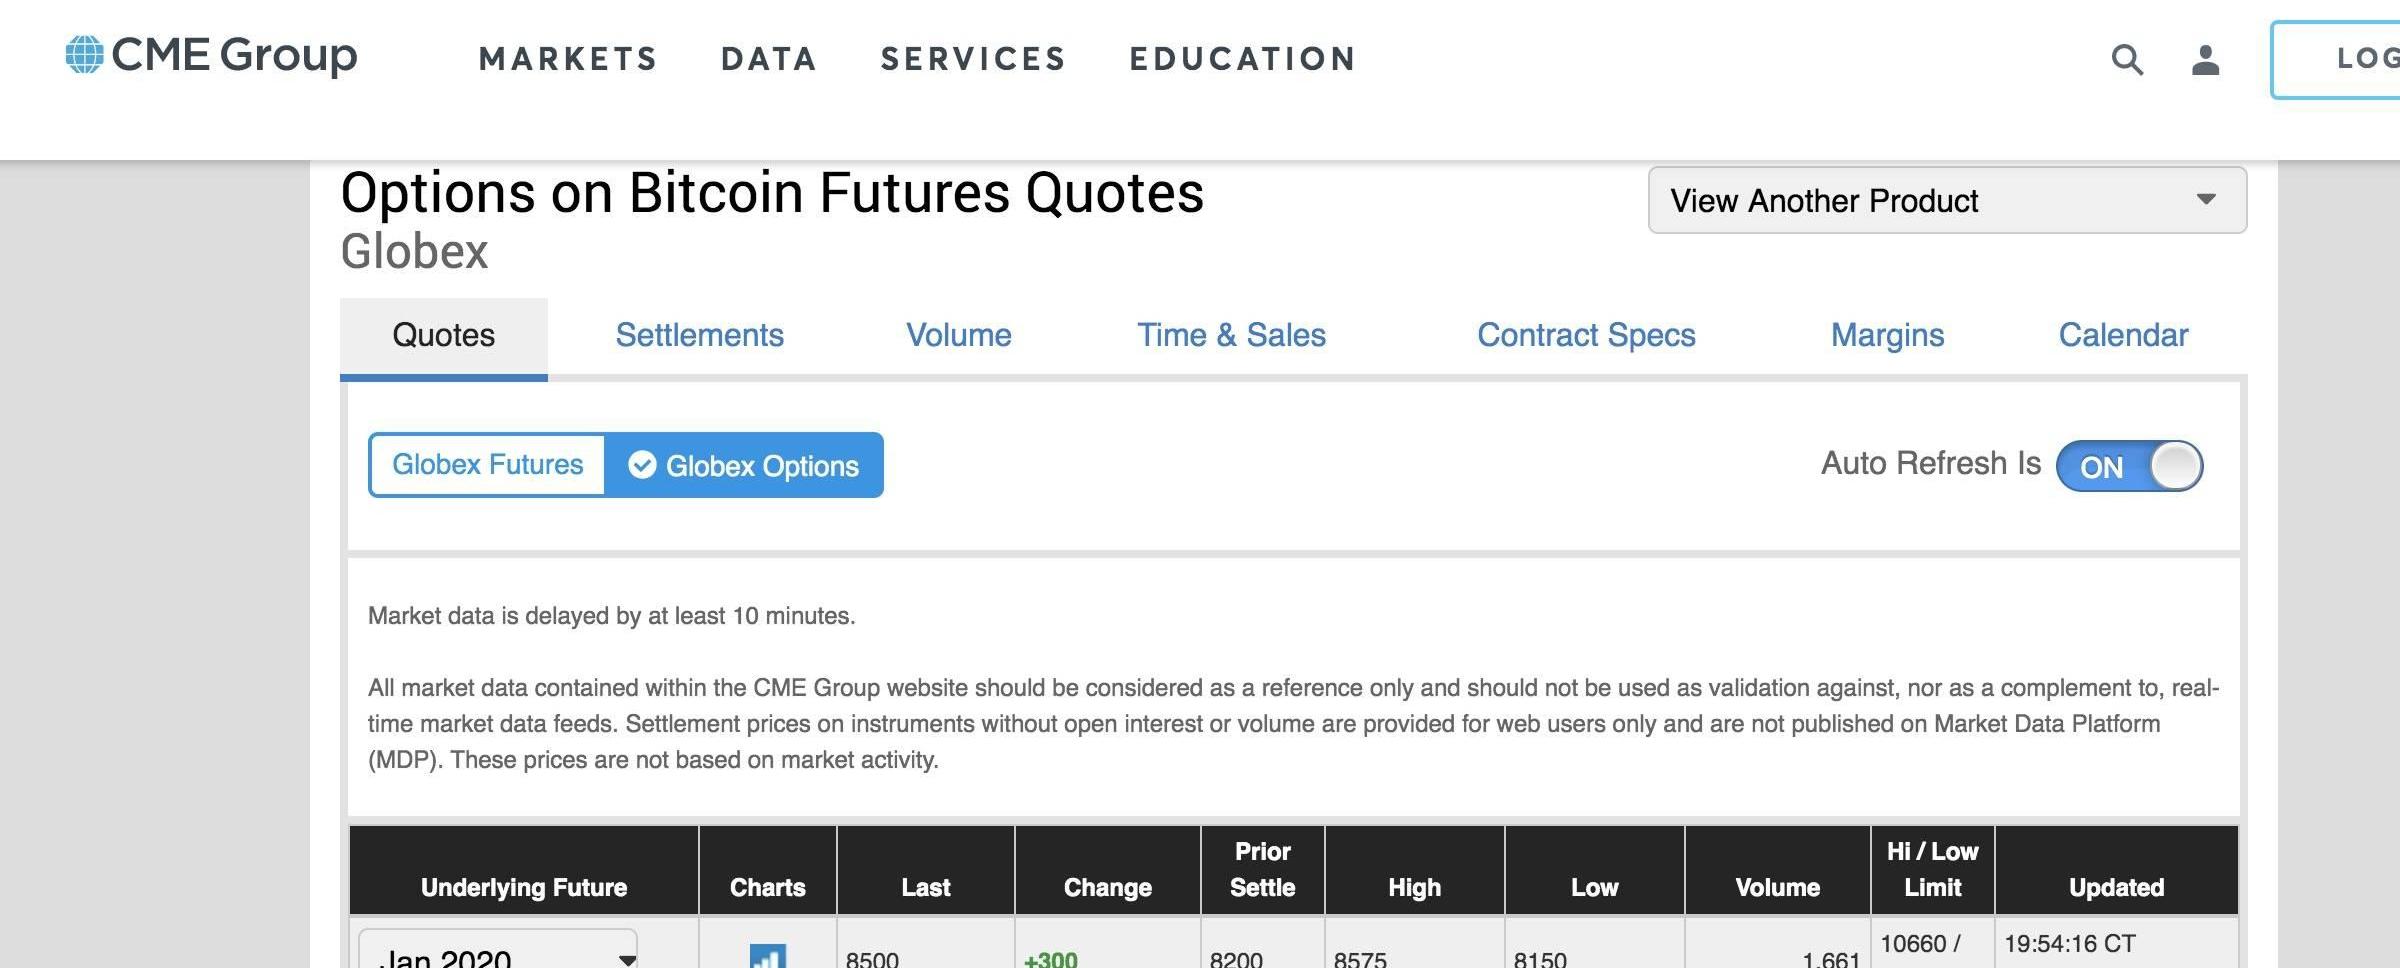Select the Globex Futures option

point(487,465)
